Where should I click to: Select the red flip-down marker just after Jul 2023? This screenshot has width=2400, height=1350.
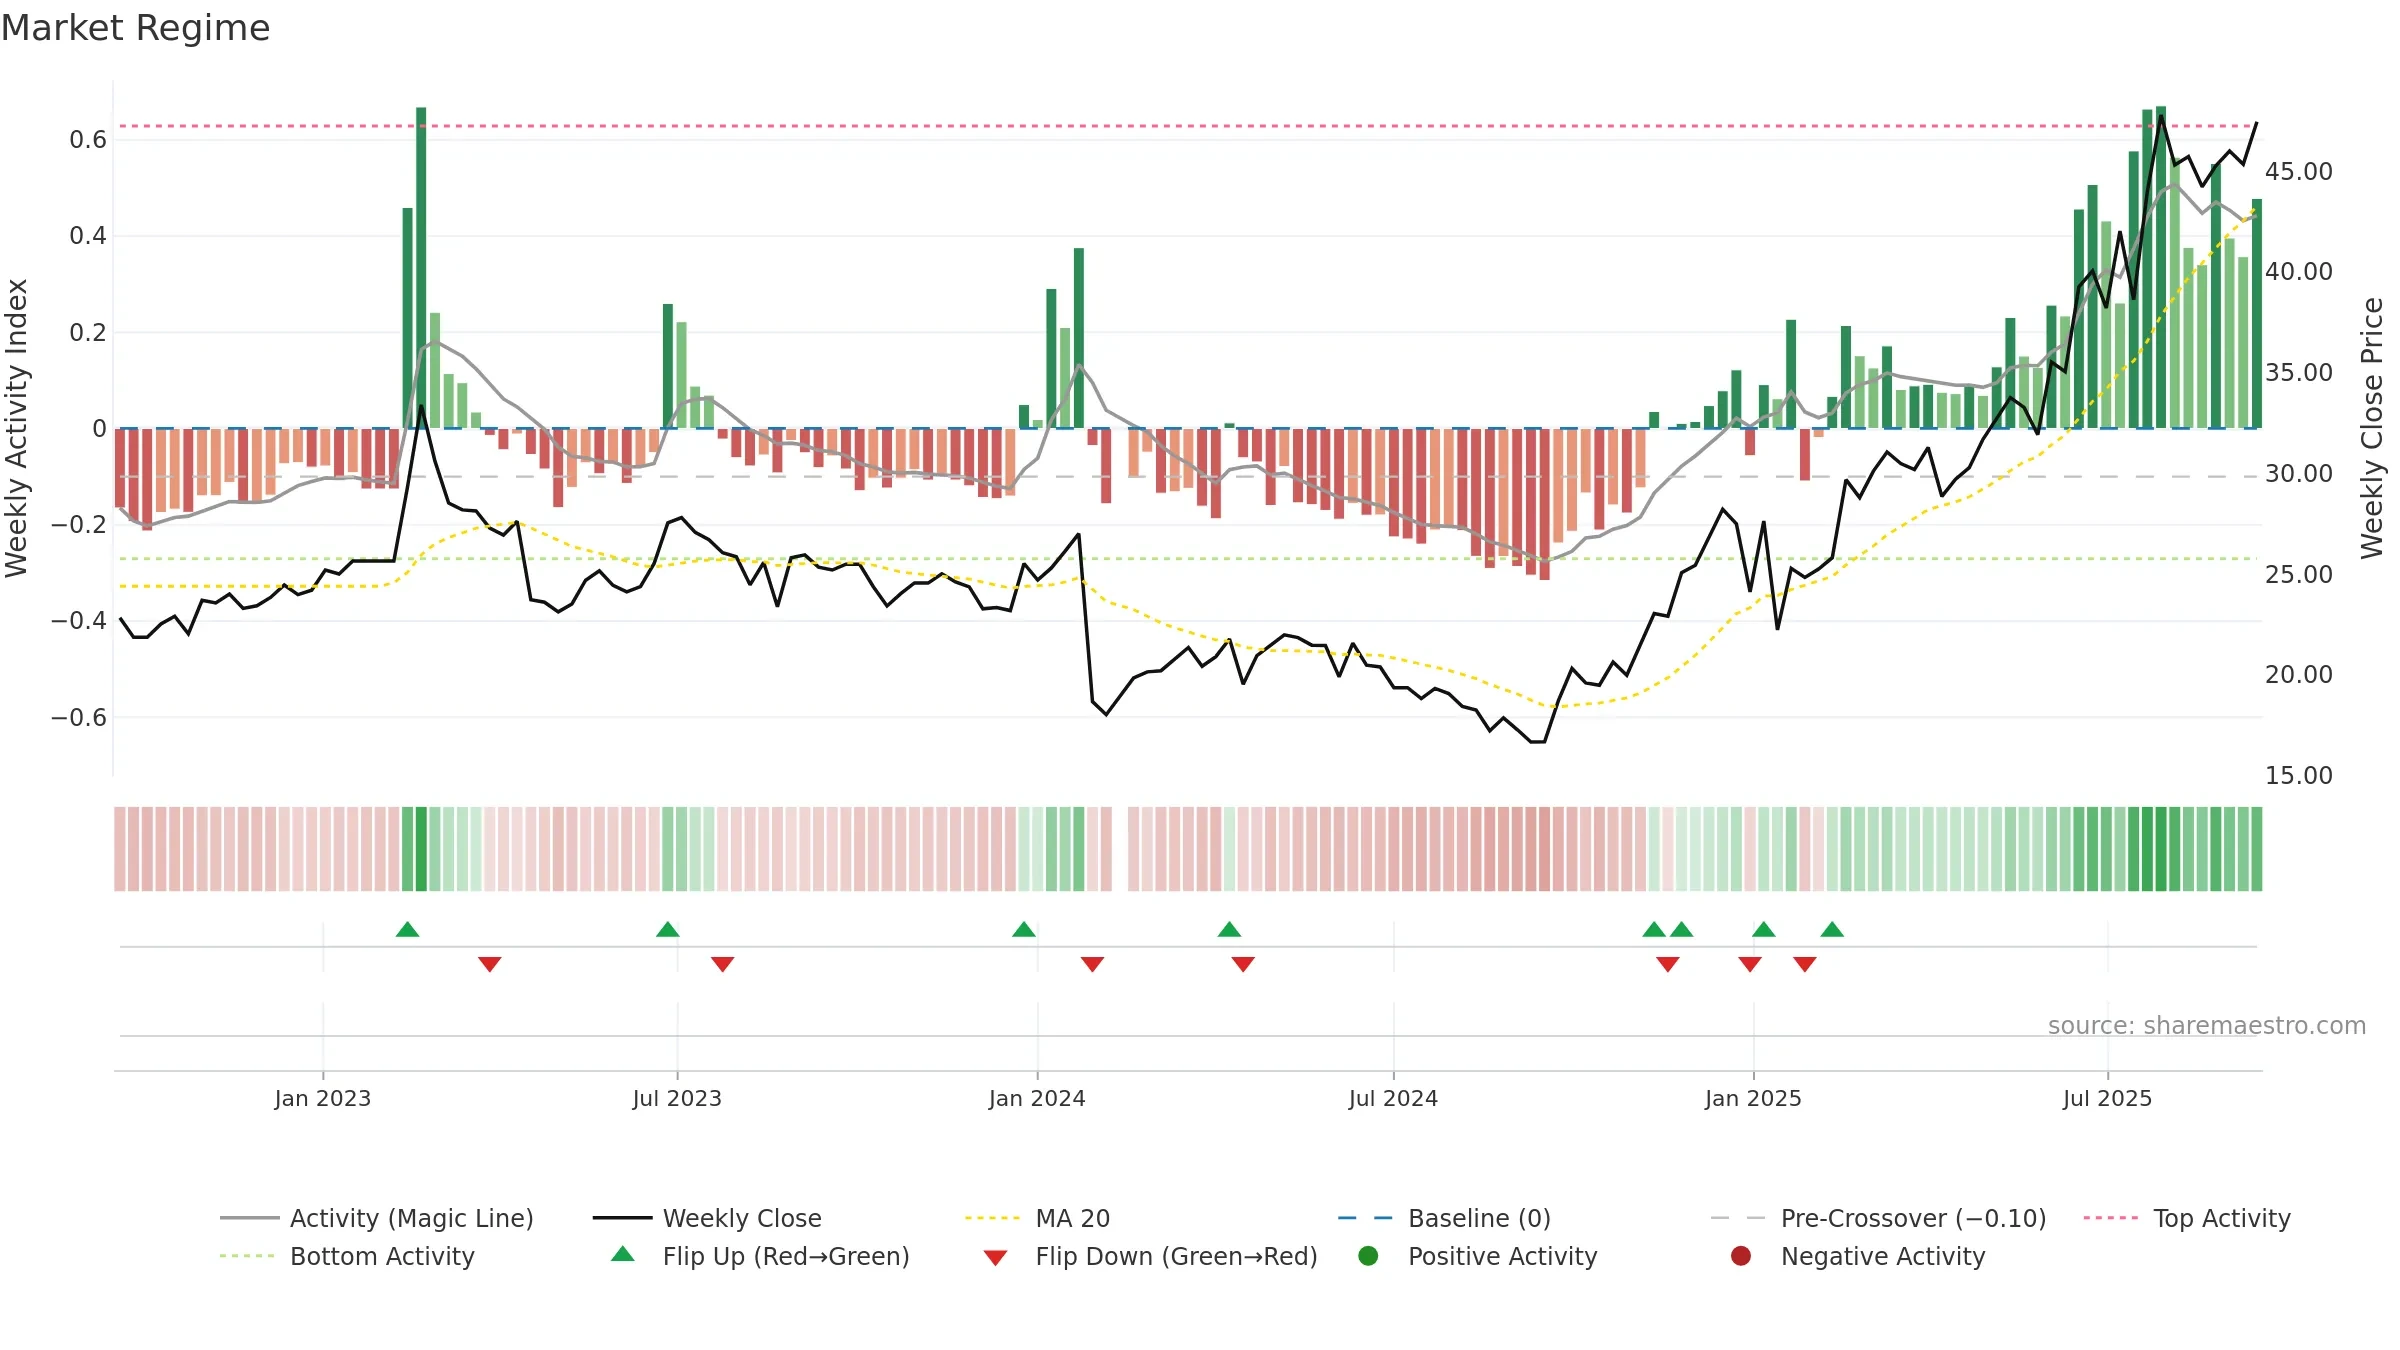[723, 964]
